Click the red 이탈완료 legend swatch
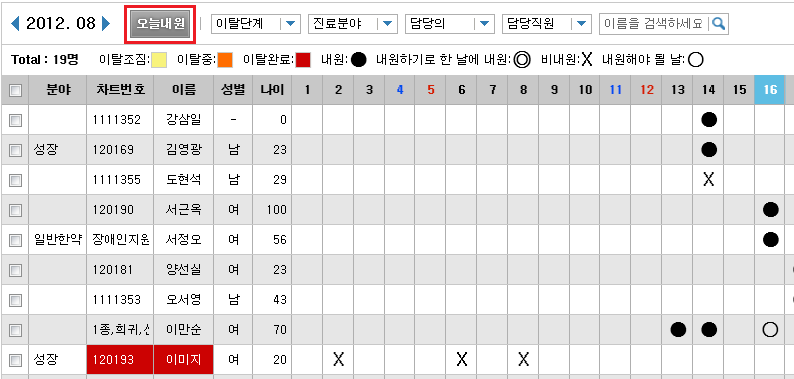 (x=303, y=60)
